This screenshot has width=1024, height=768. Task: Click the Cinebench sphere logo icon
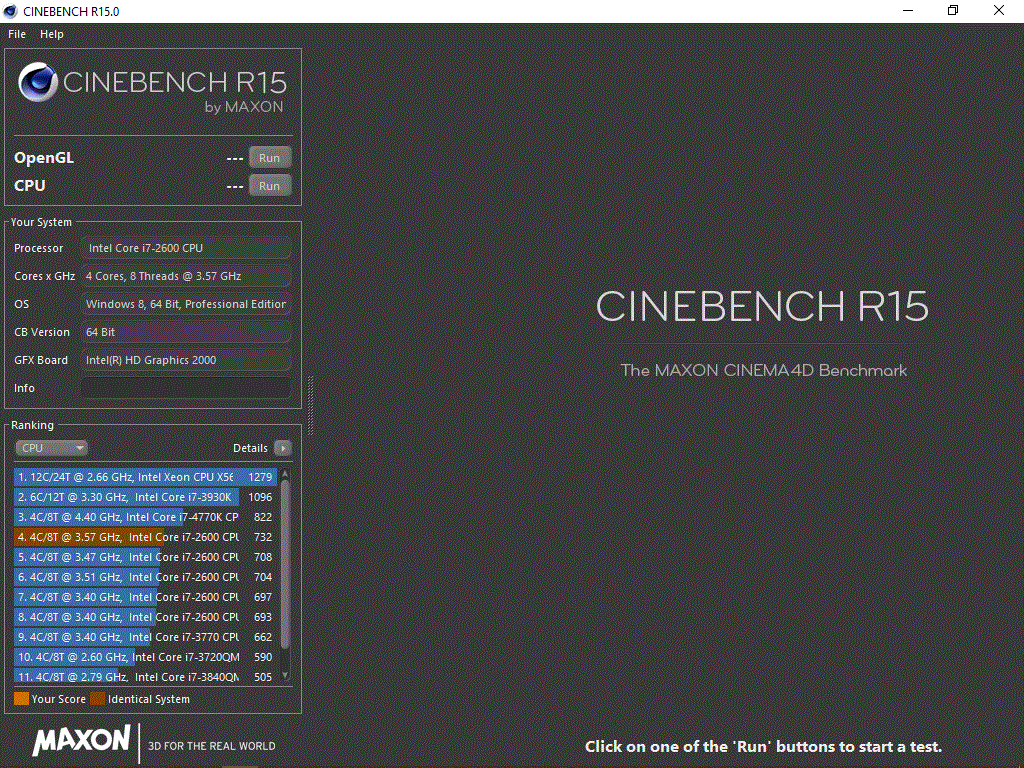click(38, 82)
